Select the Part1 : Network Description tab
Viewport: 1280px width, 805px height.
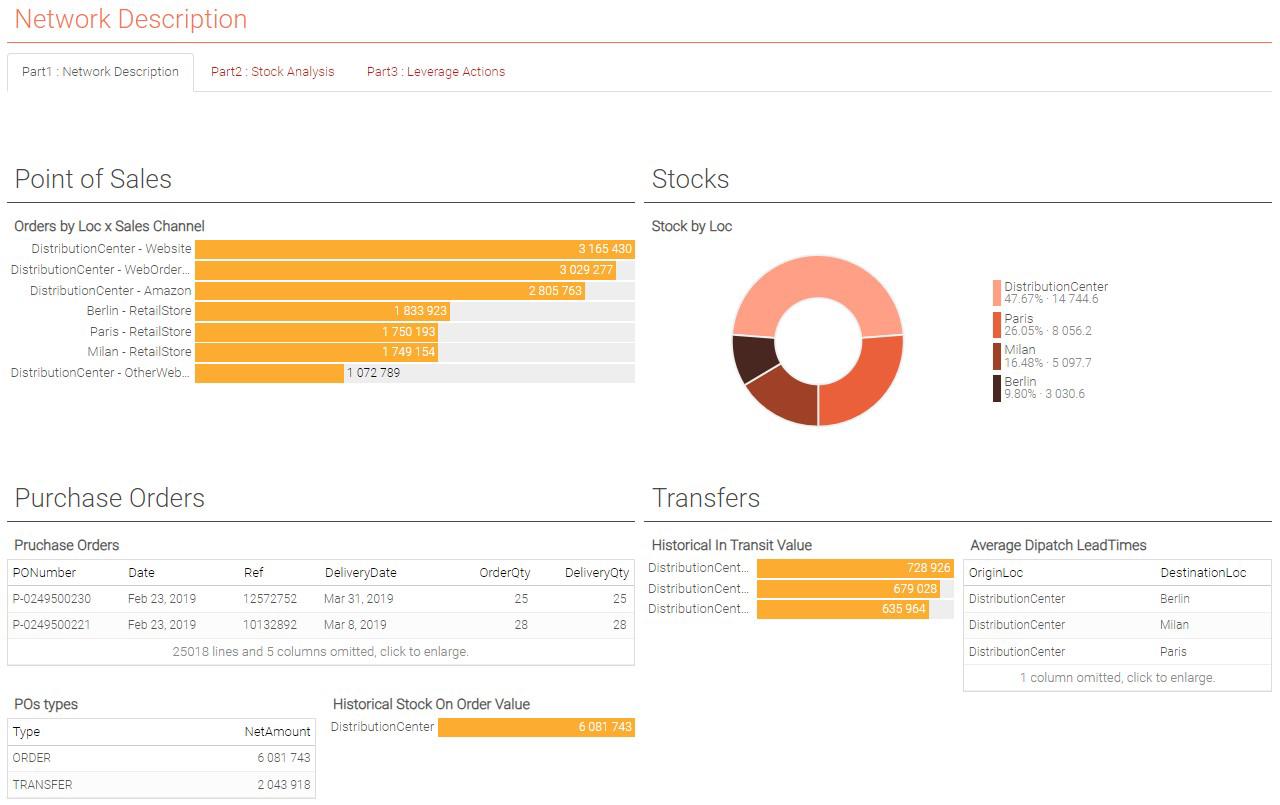click(100, 71)
